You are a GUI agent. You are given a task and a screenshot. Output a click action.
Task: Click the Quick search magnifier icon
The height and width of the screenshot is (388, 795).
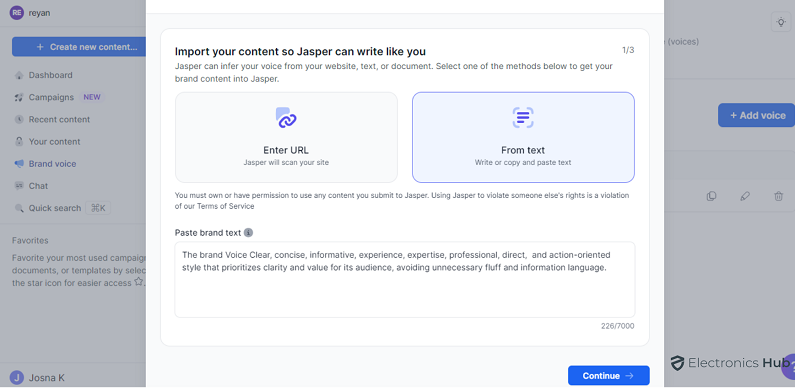coord(19,208)
